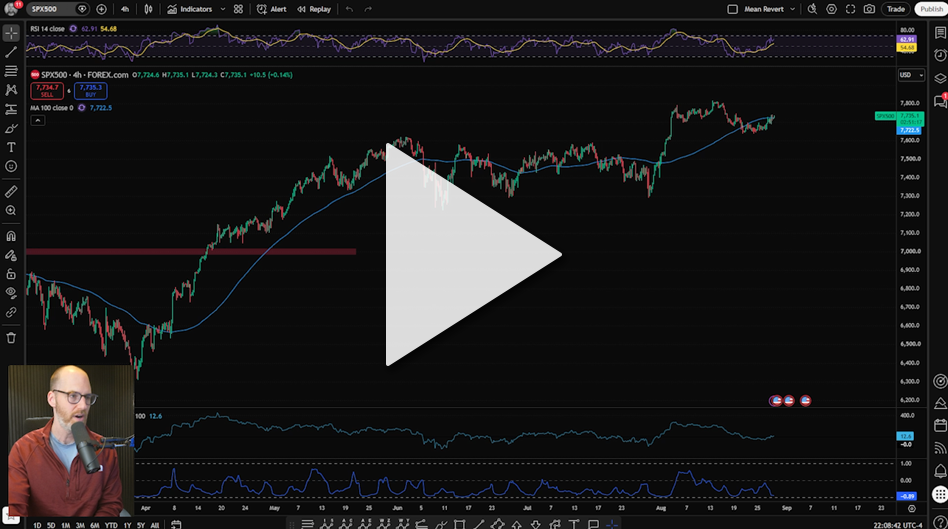
Task: Click the redo arrow
Action: pyautogui.click(x=368, y=9)
